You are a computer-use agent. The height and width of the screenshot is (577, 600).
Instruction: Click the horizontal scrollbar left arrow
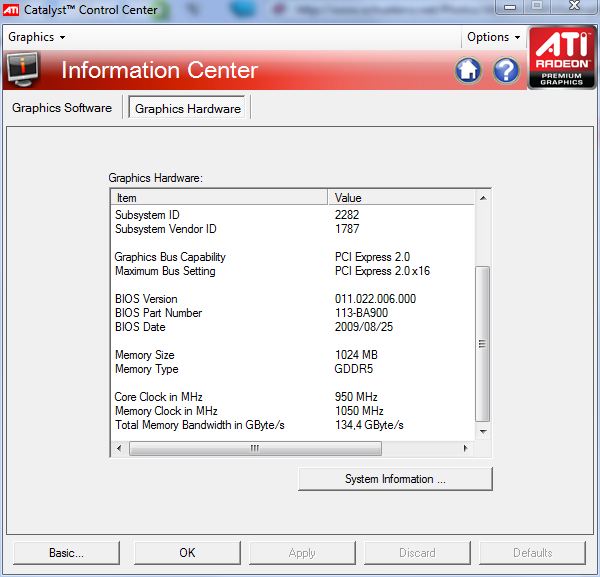click(119, 448)
